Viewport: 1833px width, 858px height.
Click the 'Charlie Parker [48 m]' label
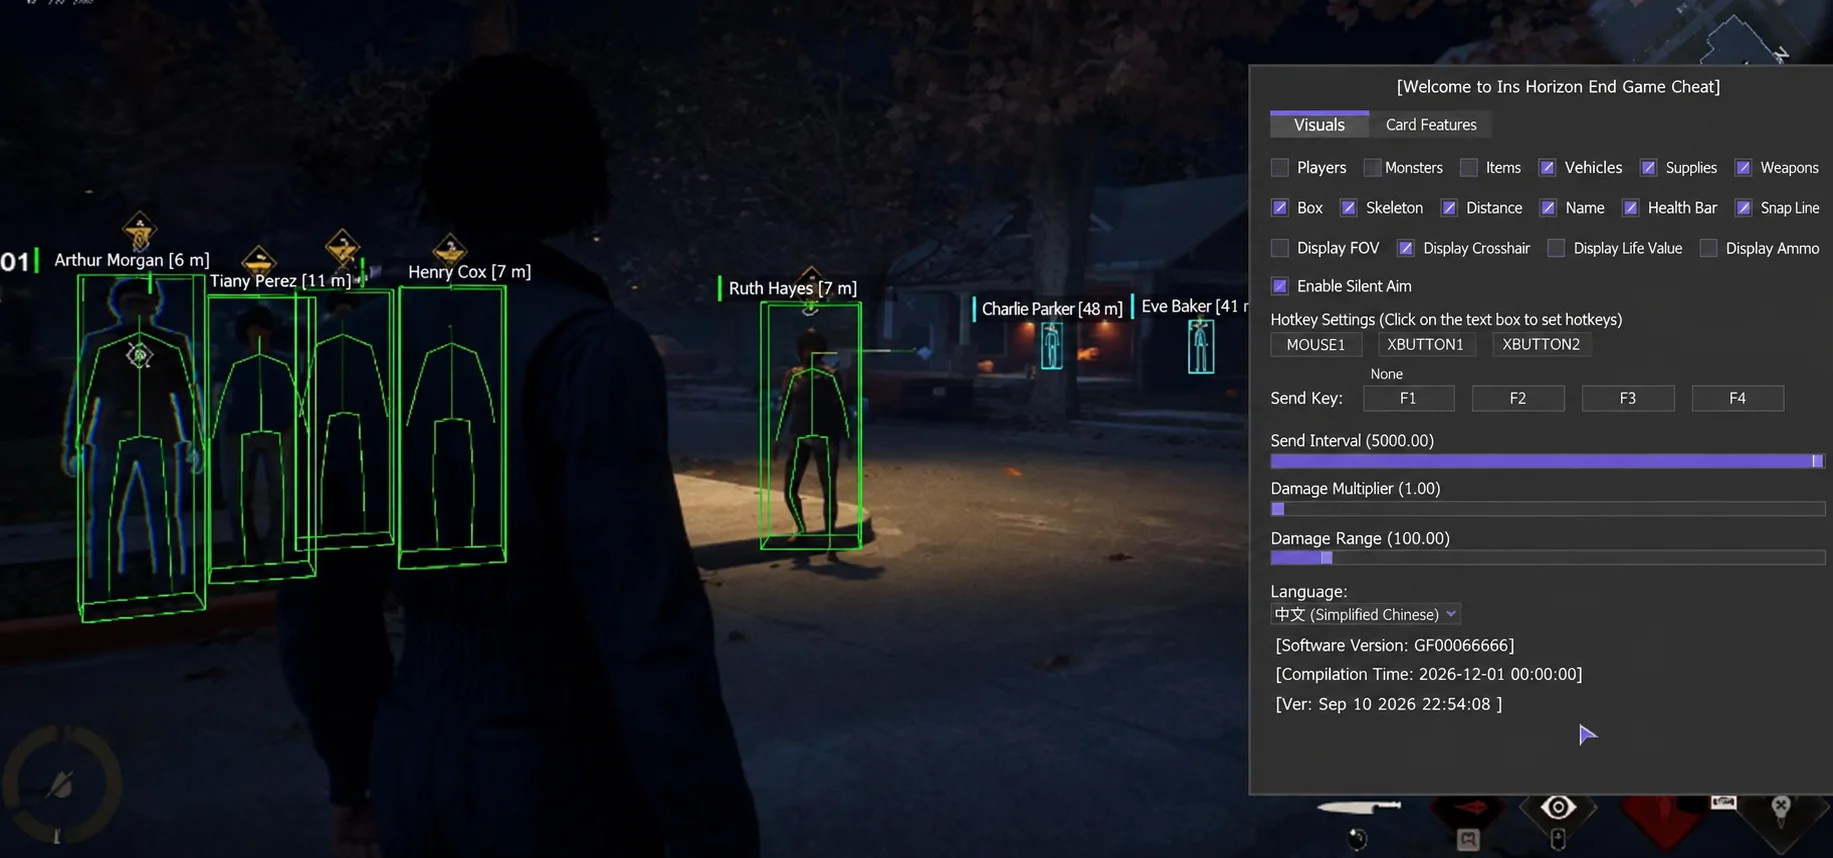[1052, 309]
